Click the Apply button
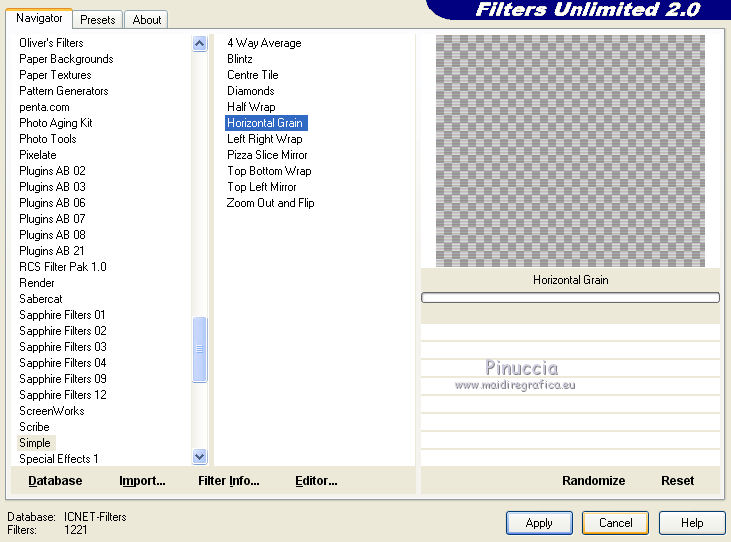The image size is (731, 542). 539,523
